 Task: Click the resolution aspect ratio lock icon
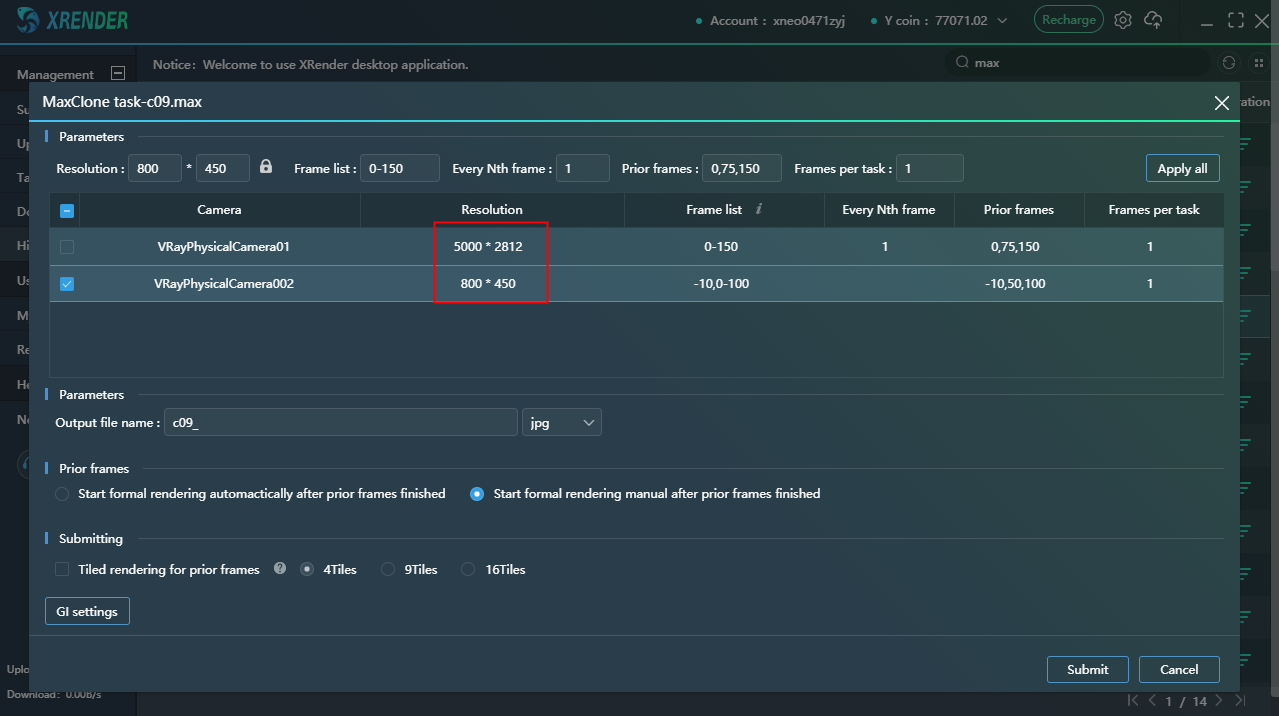tap(266, 167)
